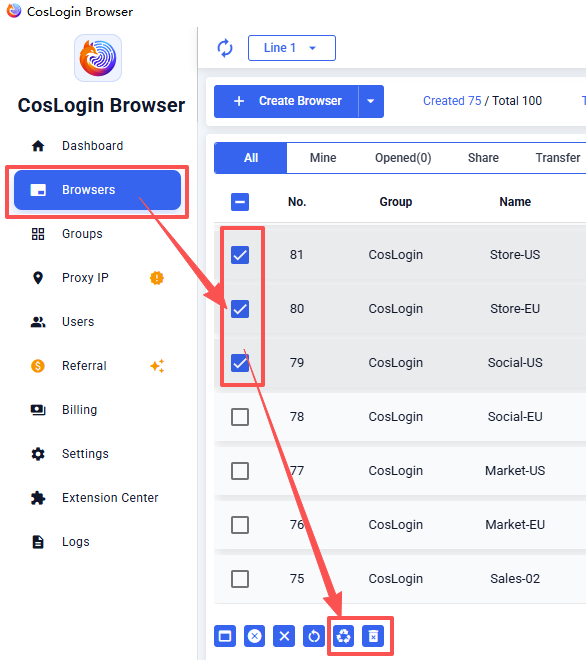Check the row 75 Sales-02 checkbox

click(240, 579)
